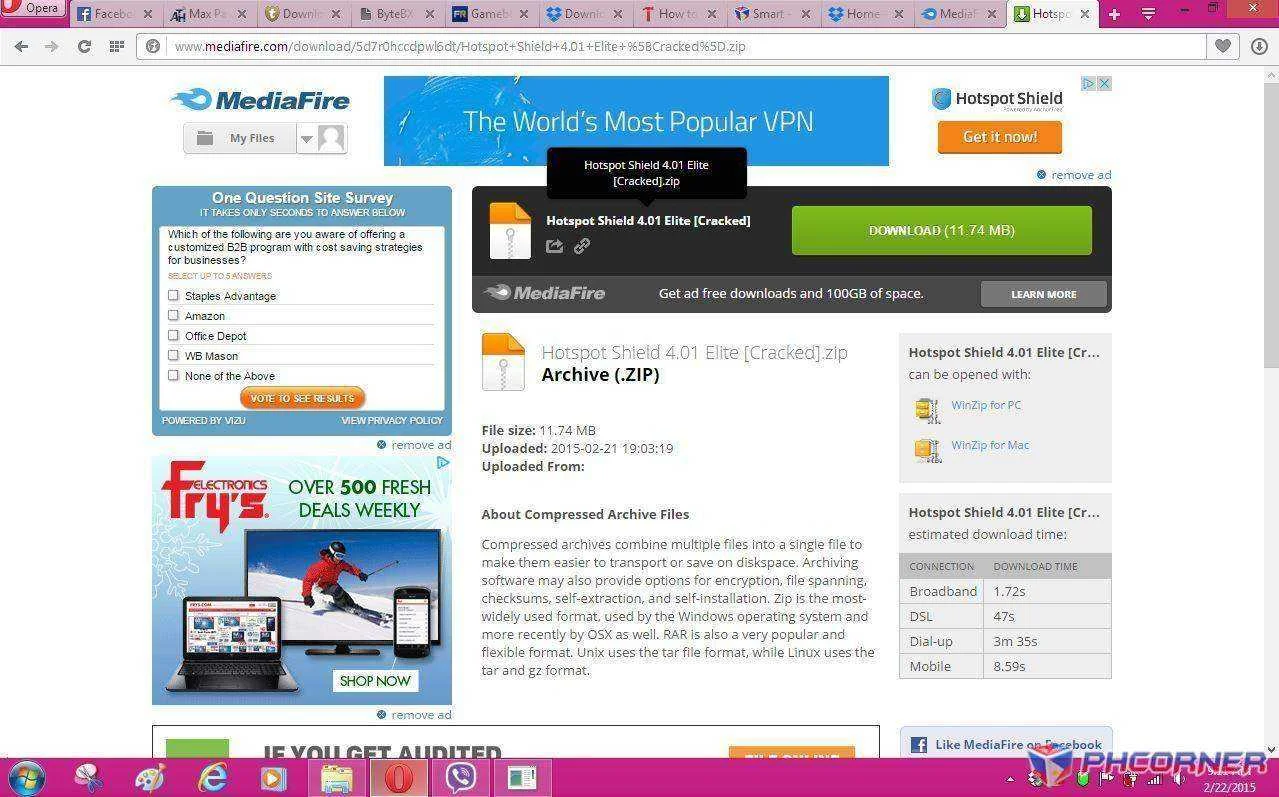Open a new tab with plus icon
This screenshot has height=797, width=1279.
1114,14
